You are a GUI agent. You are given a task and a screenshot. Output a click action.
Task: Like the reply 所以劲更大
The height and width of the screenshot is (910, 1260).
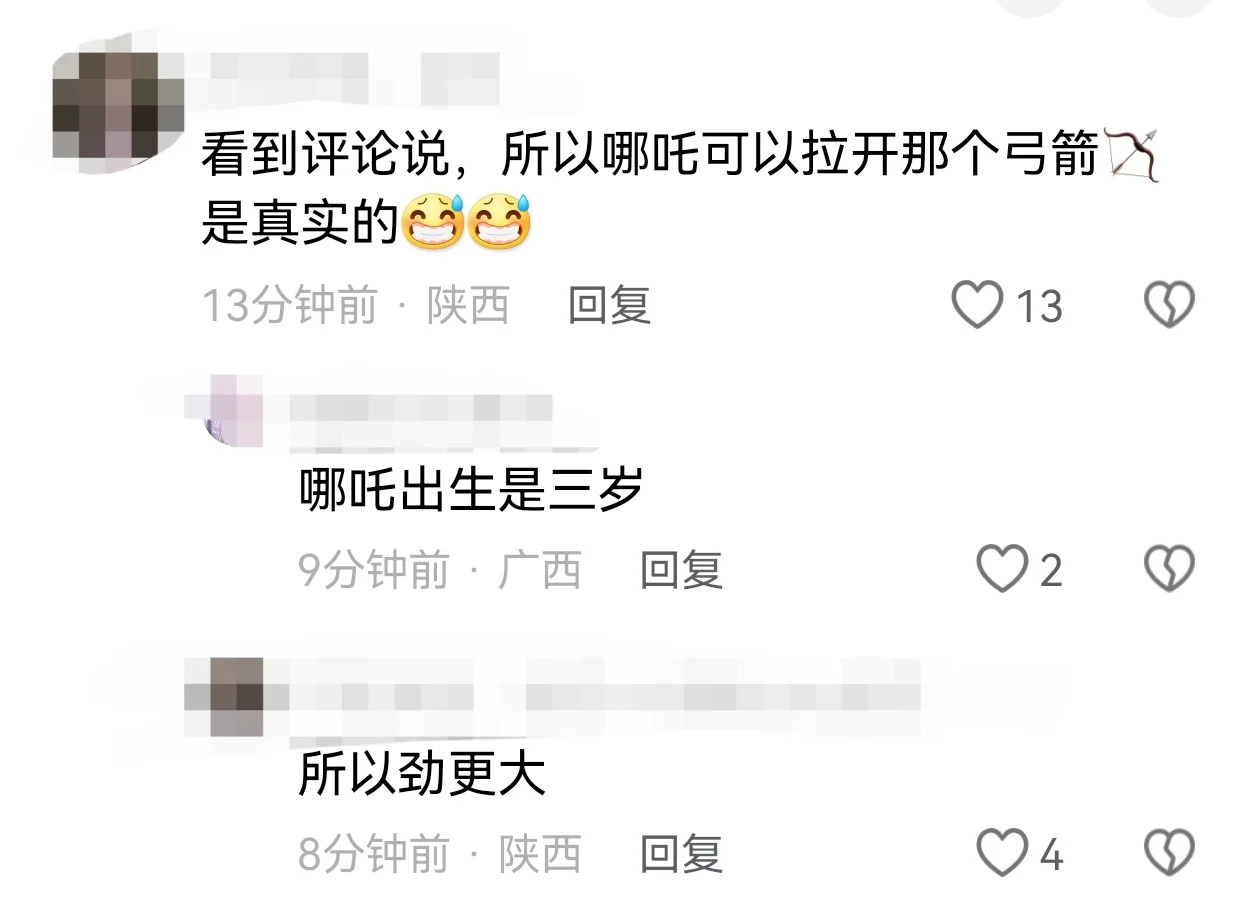[1001, 853]
